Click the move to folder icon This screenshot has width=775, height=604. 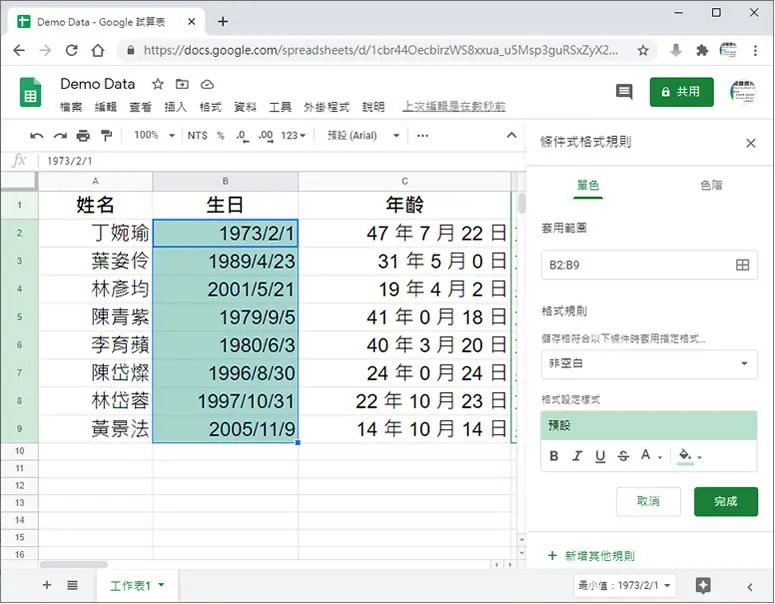coord(182,84)
